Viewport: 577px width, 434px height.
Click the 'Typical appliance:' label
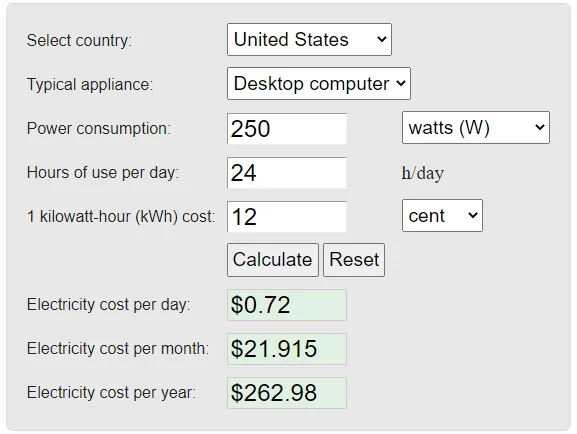(90, 84)
